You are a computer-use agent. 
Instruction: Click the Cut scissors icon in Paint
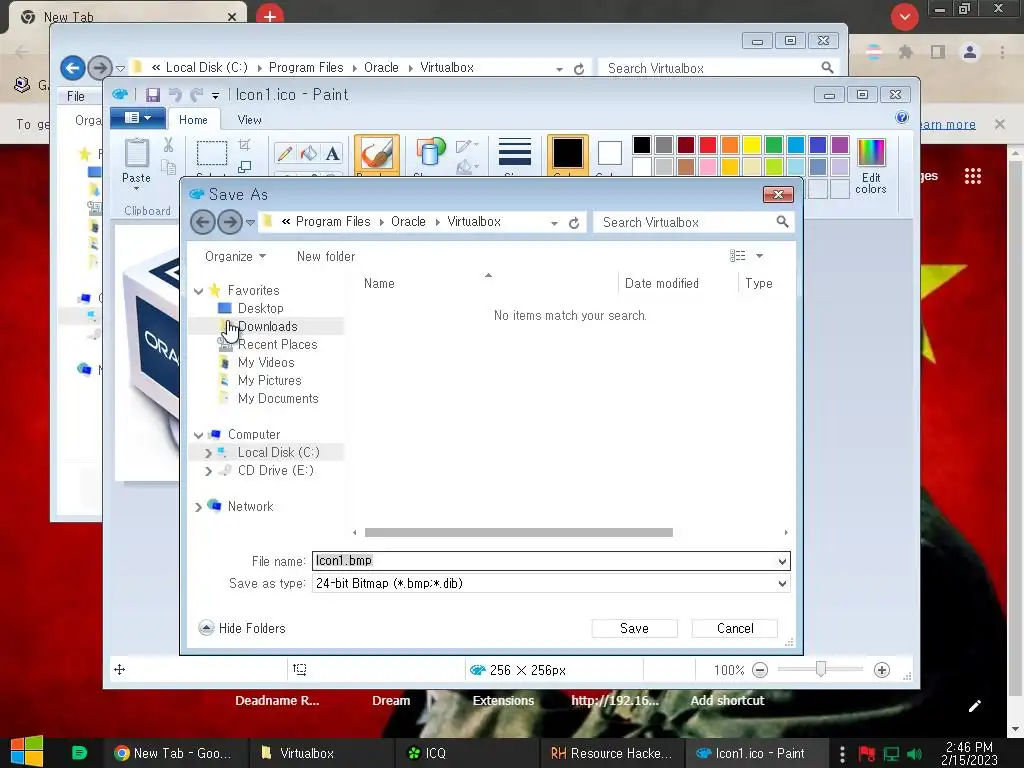tap(168, 145)
